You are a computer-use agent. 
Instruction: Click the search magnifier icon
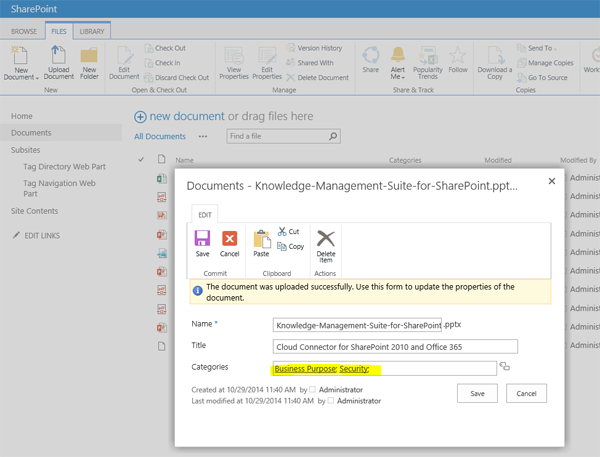coord(333,136)
